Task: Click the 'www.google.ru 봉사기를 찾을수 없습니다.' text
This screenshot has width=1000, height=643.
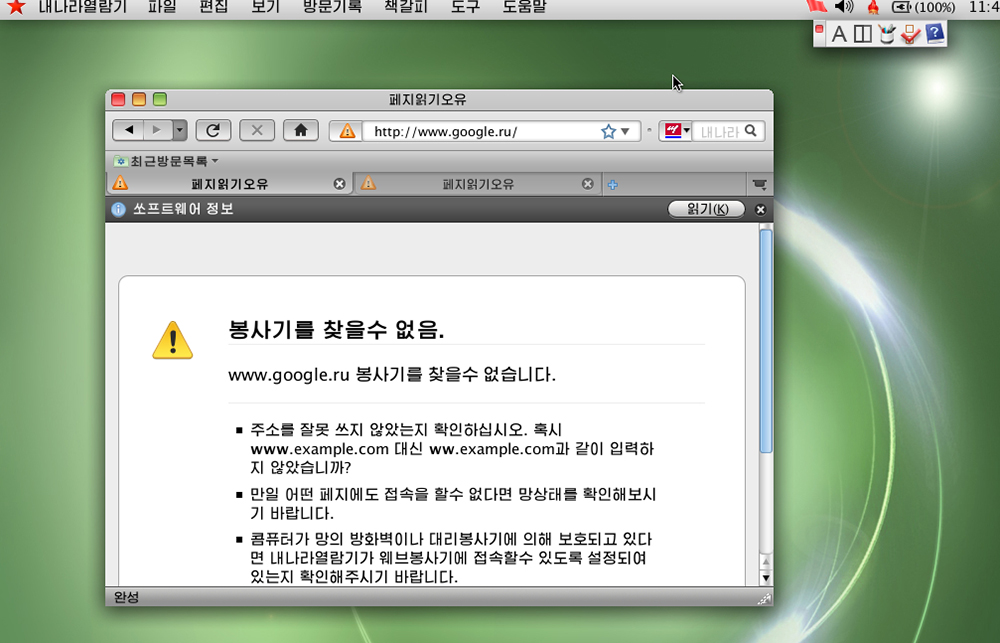Action: 392,374
